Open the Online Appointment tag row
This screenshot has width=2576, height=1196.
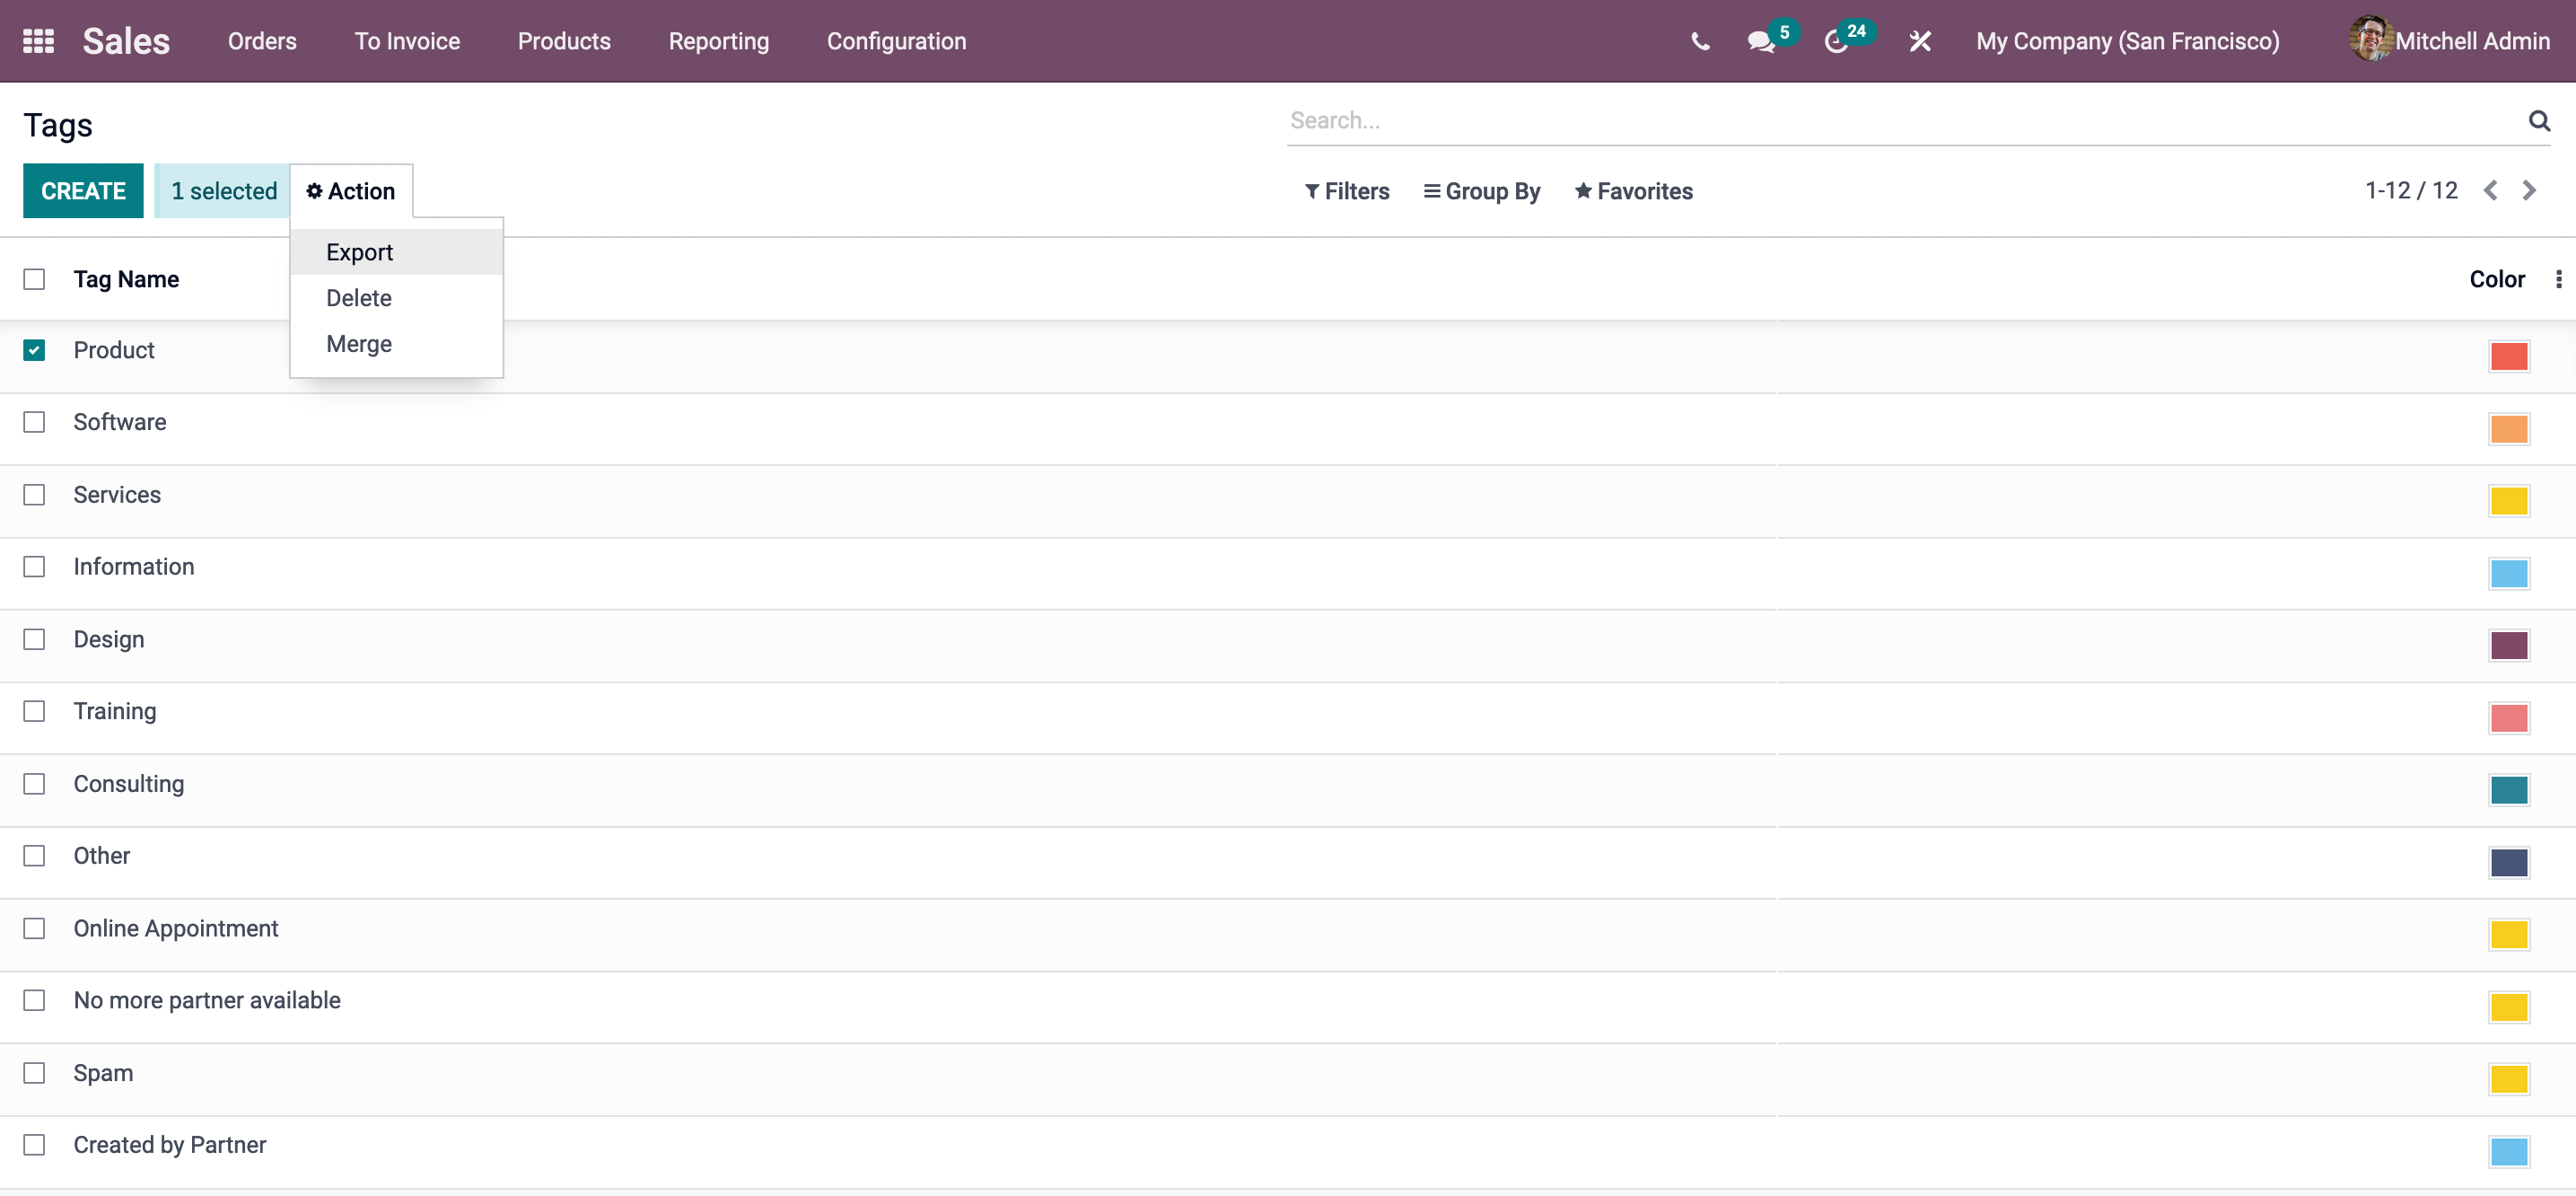(x=1288, y=935)
